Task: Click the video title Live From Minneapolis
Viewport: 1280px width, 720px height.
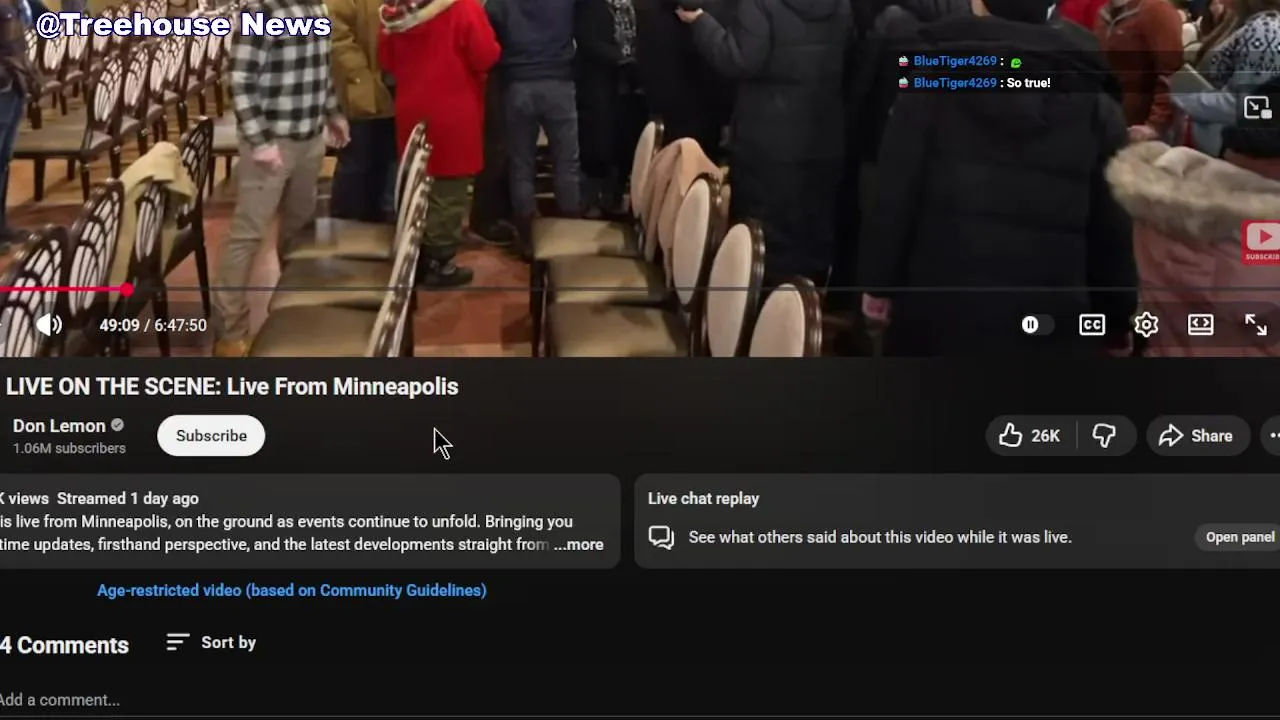Action: [232, 387]
